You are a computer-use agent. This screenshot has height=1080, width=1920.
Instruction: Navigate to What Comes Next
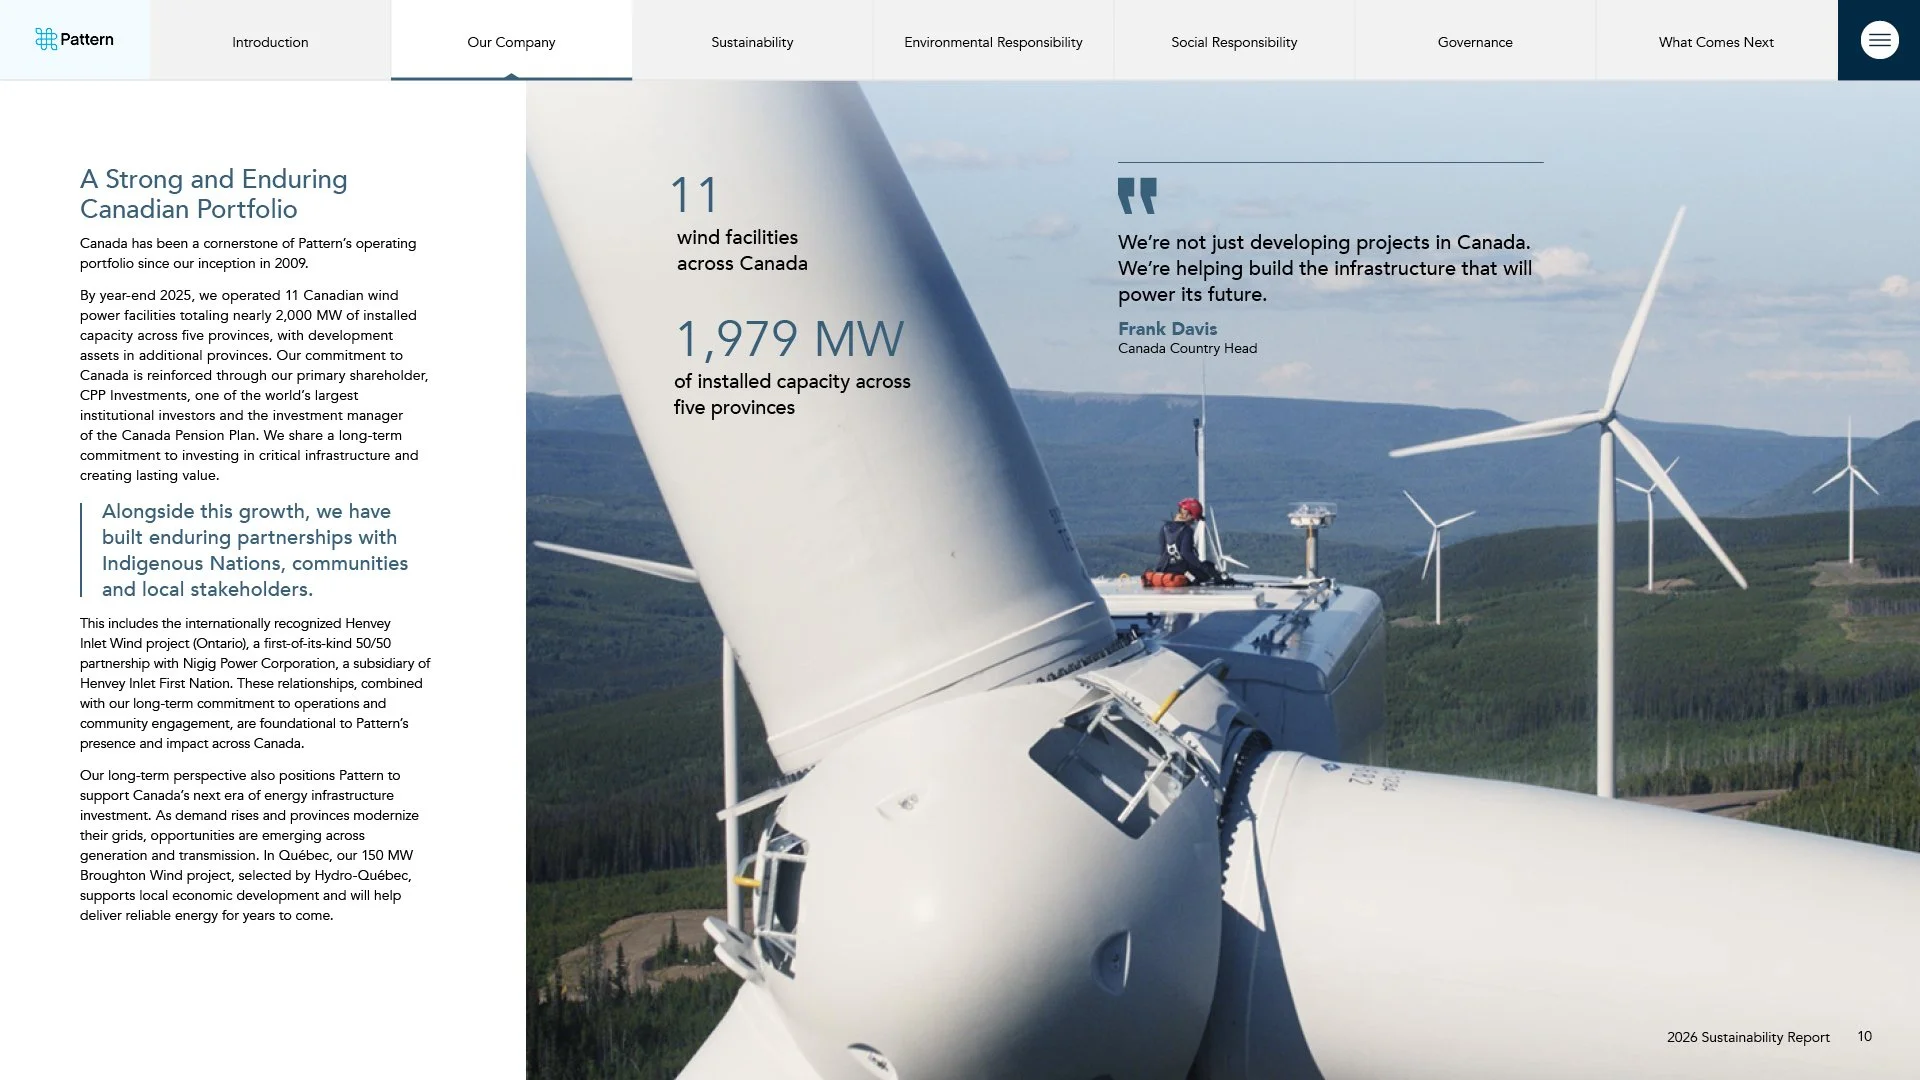[x=1716, y=42]
